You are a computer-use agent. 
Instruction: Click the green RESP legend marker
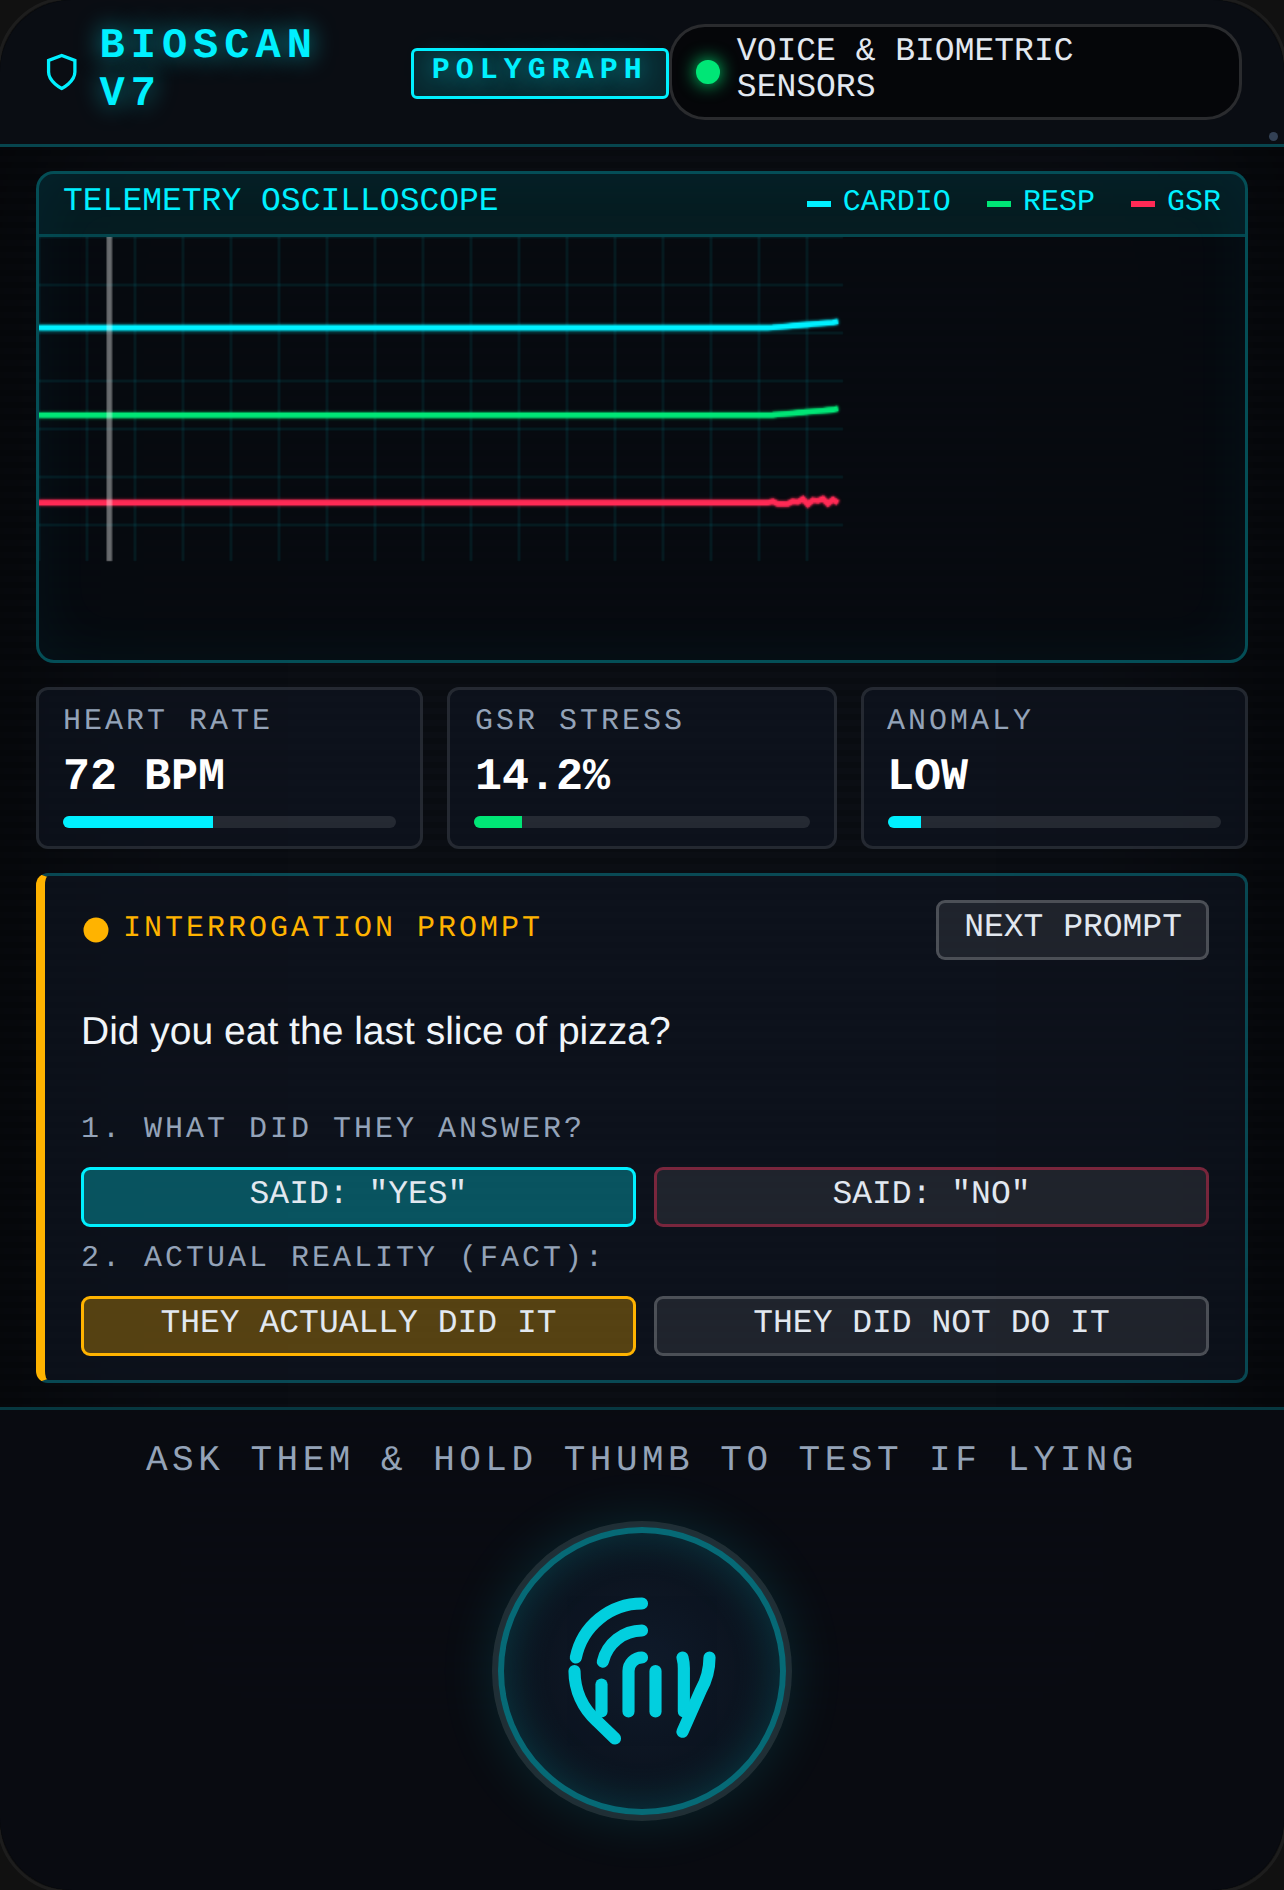[999, 203]
